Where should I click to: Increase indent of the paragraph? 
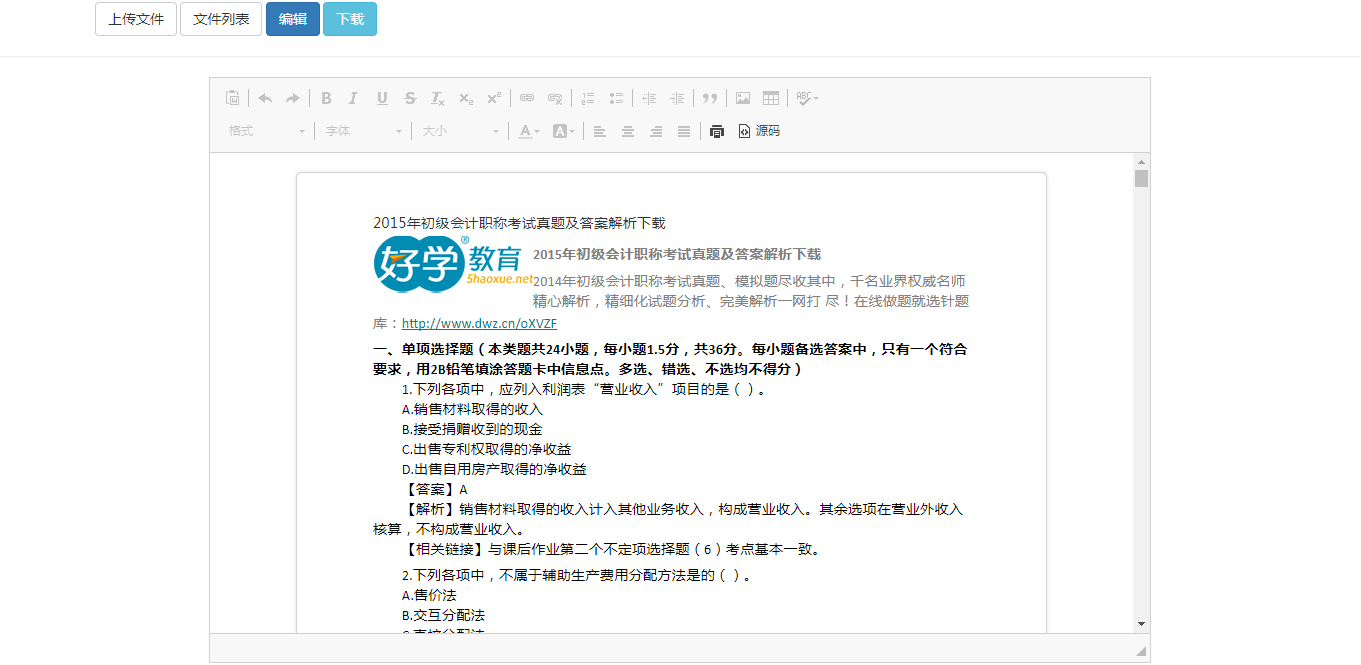(677, 98)
